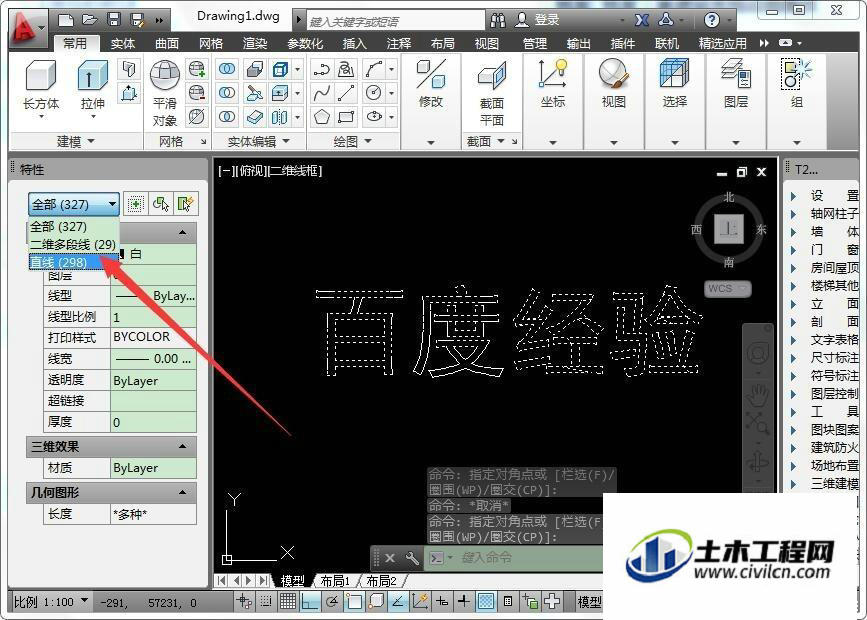Click the 截面平面 section plane tool
This screenshot has width=867, height=620.
pos(492,92)
